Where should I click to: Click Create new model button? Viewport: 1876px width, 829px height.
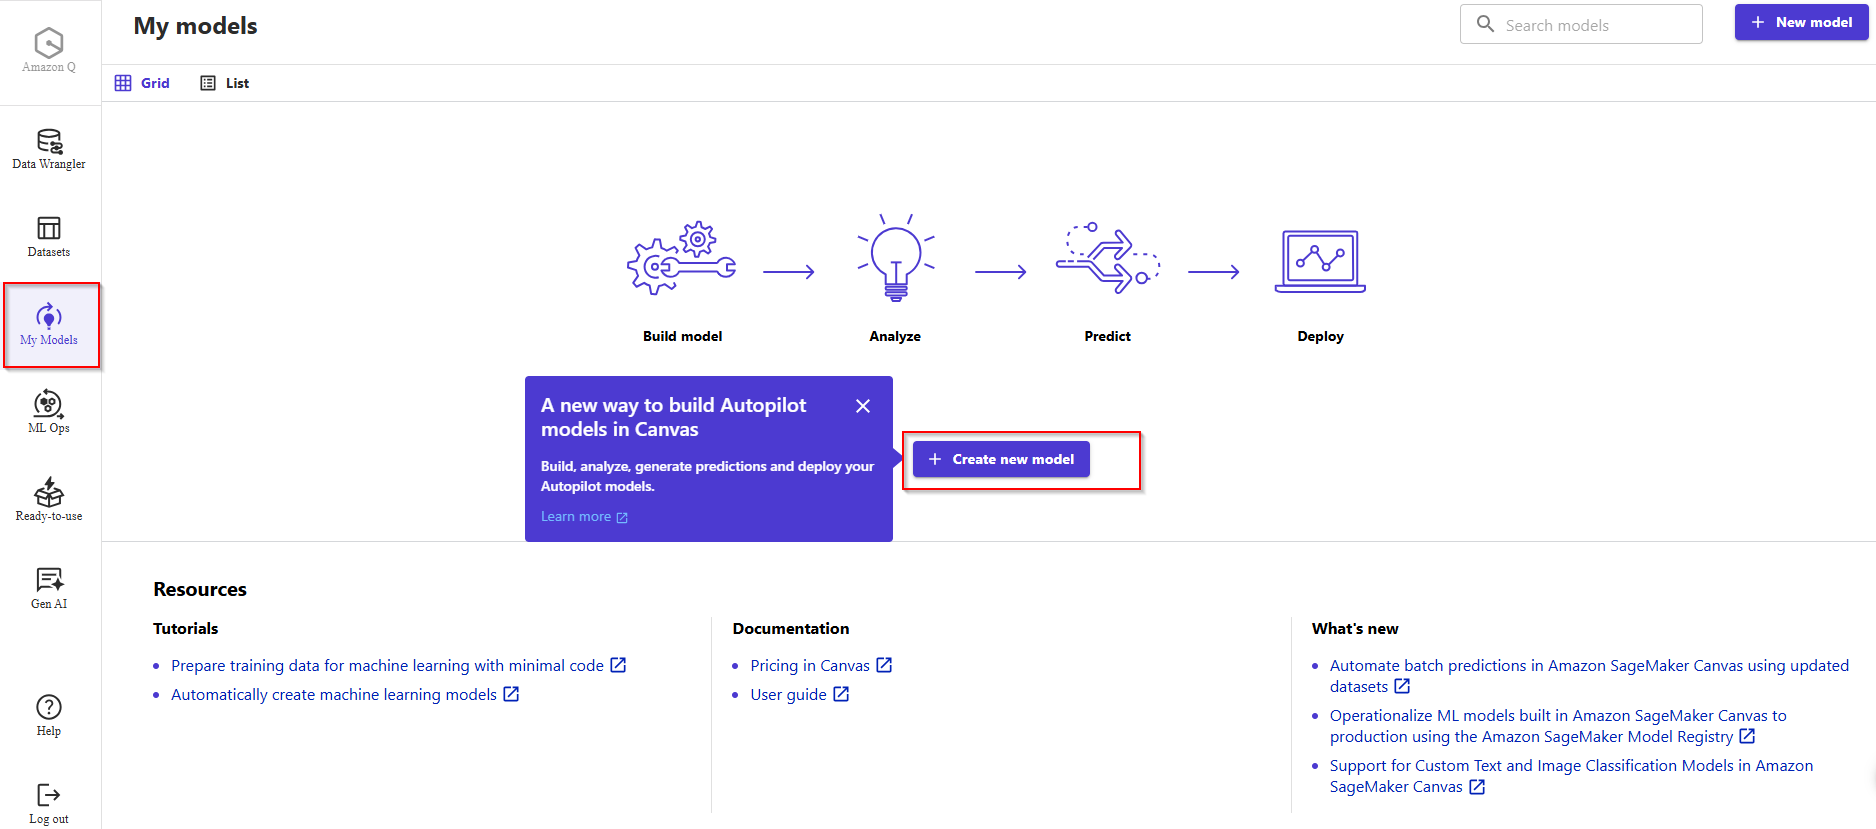click(x=1001, y=459)
